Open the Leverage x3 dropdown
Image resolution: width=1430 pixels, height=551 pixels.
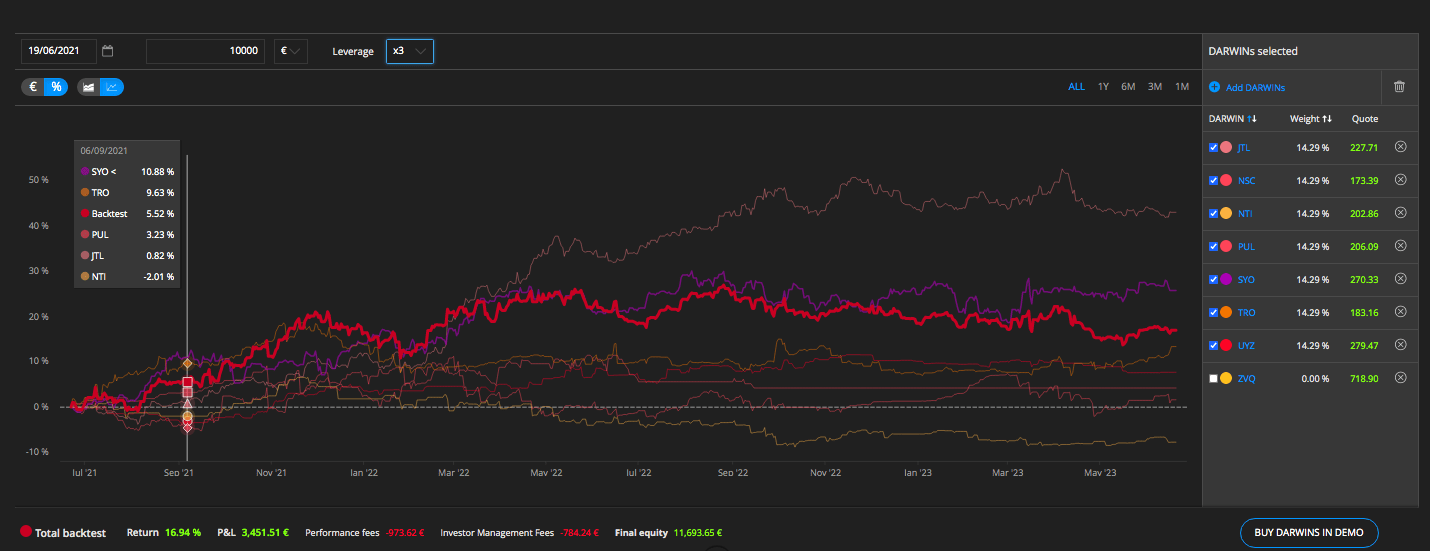pyautogui.click(x=409, y=51)
